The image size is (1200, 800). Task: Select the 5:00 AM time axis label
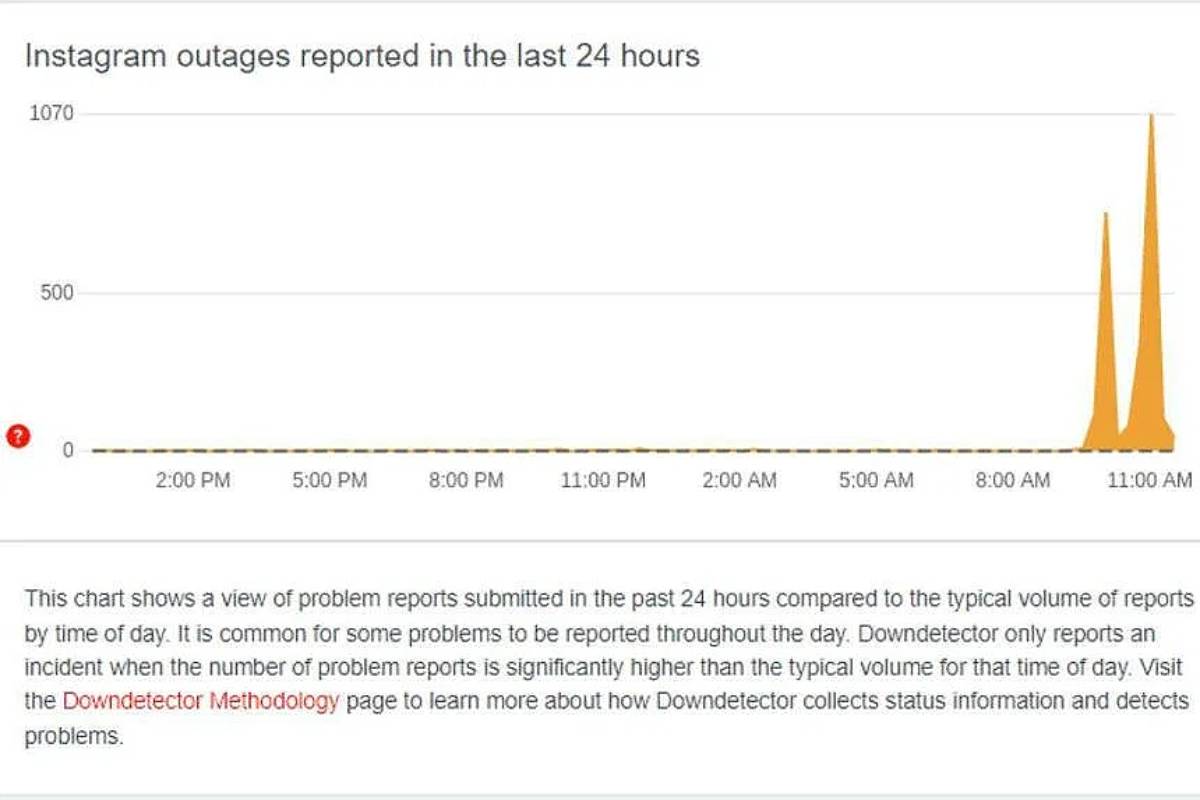876,481
